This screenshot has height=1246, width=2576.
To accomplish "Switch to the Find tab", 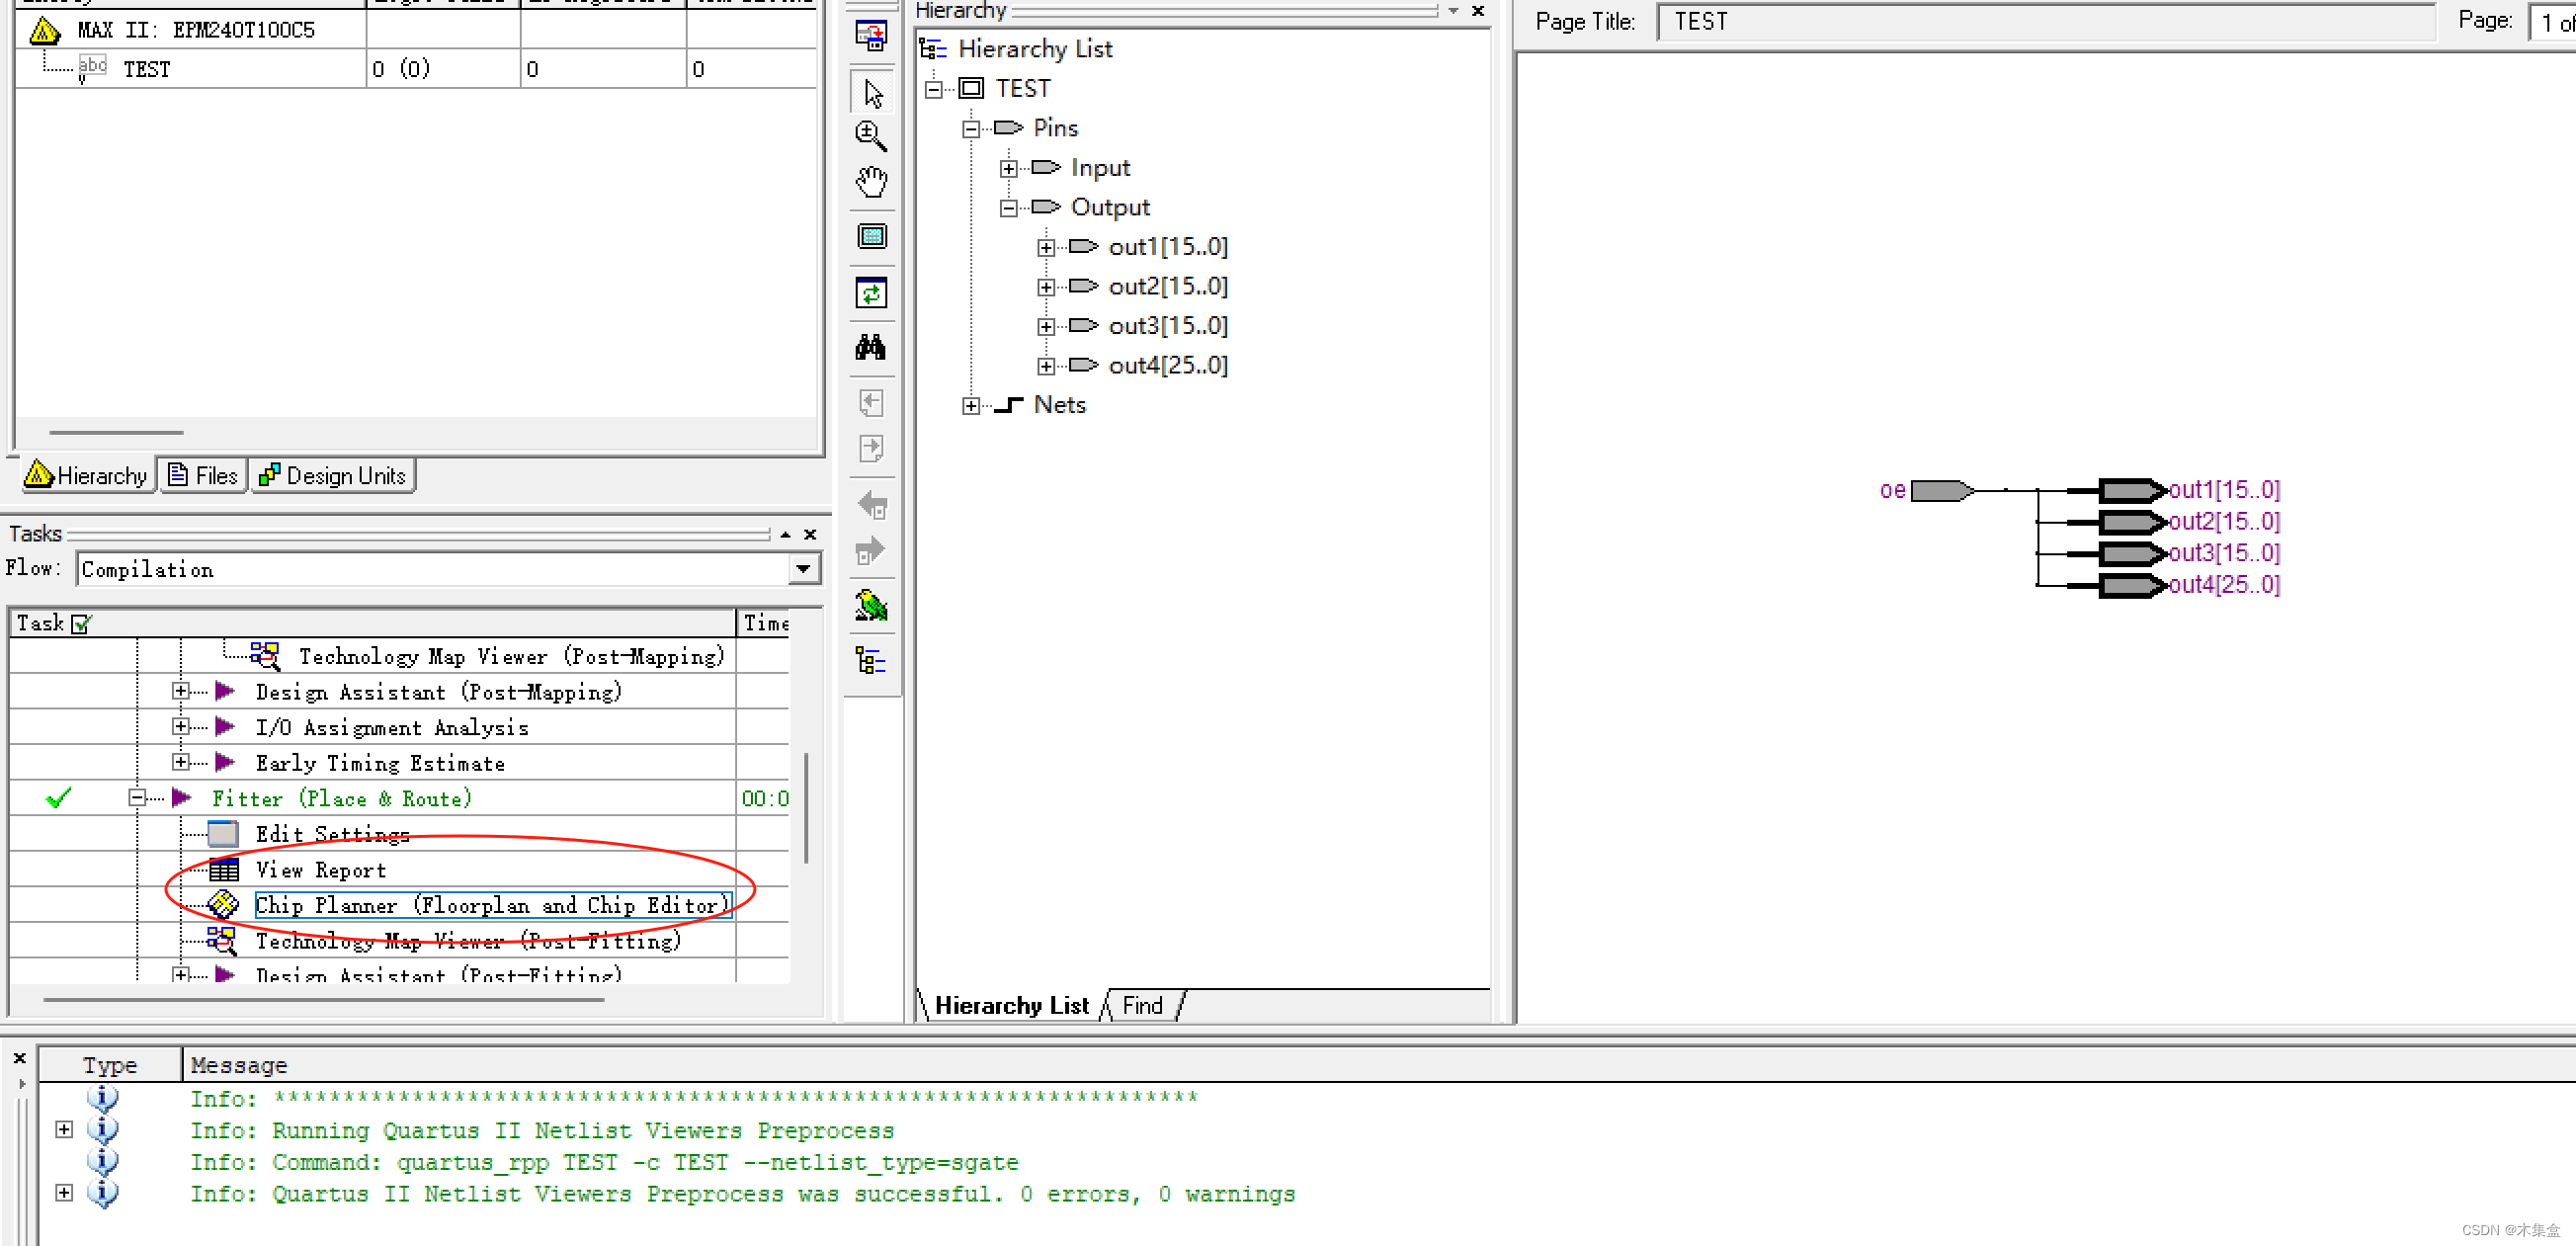I will pyautogui.click(x=1142, y=1005).
